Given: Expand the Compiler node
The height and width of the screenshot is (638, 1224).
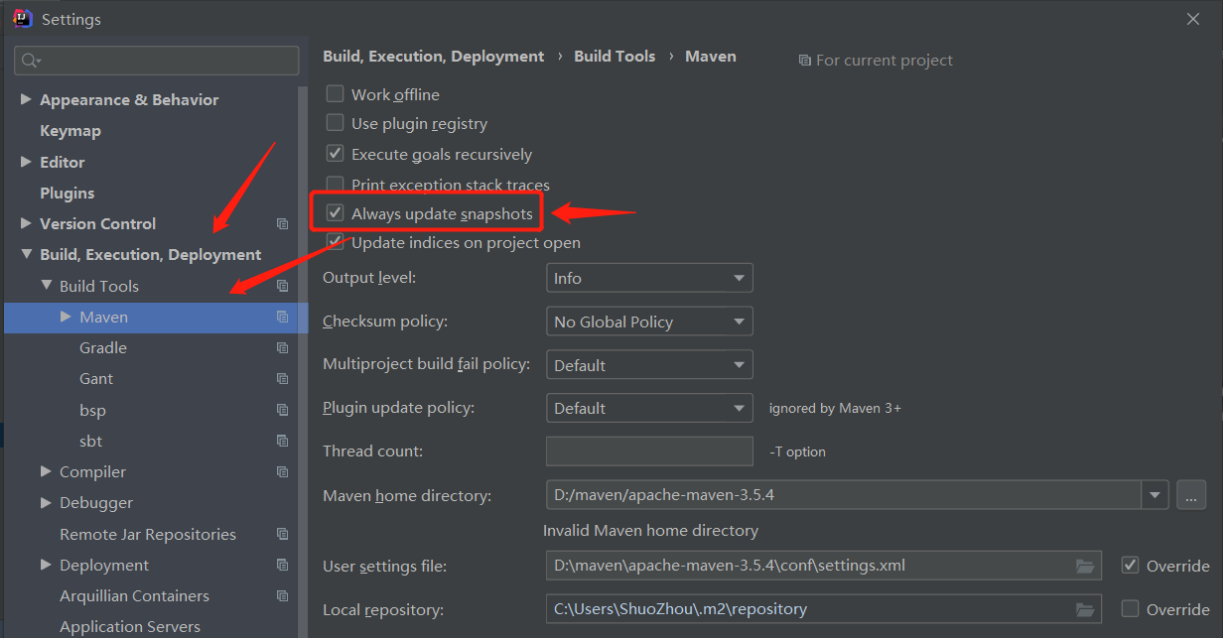Looking at the screenshot, I should (46, 472).
